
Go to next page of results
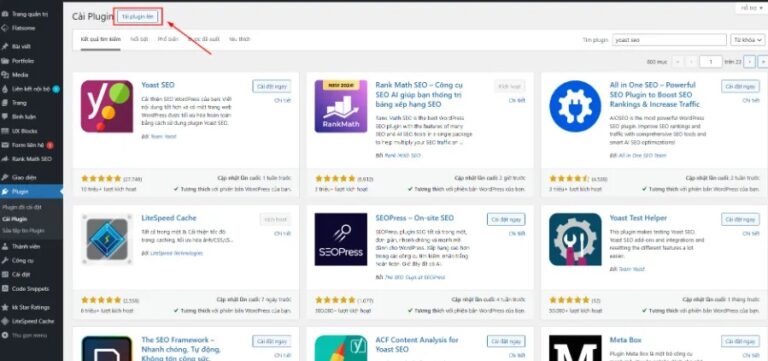[x=749, y=62]
